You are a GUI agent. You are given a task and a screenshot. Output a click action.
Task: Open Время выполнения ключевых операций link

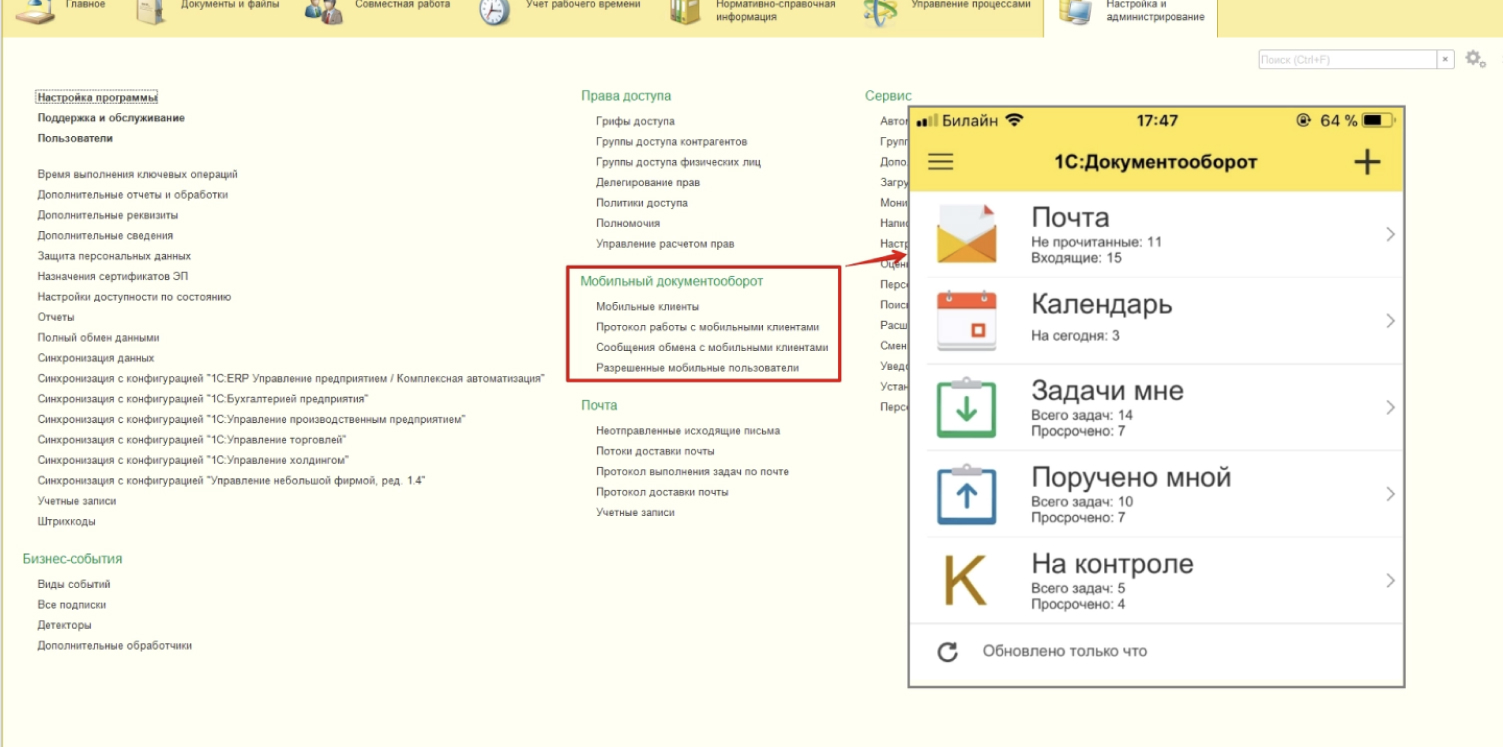point(138,174)
